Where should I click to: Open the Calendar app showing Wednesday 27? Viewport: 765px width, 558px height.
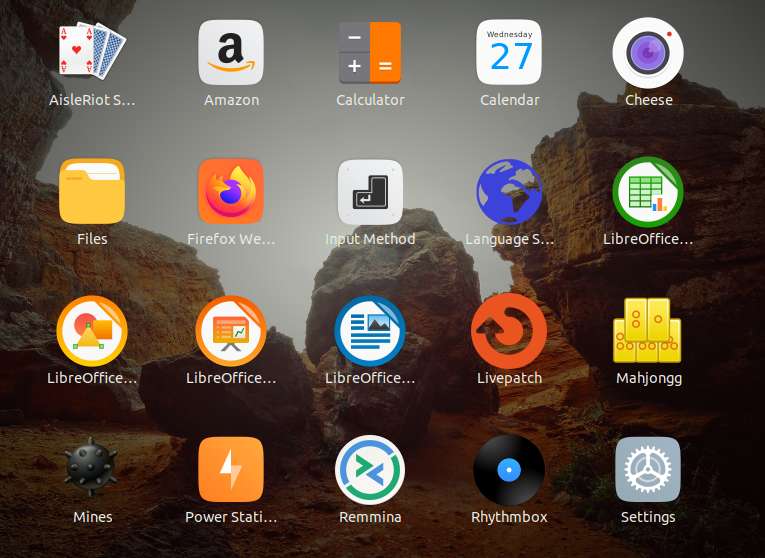coord(509,52)
